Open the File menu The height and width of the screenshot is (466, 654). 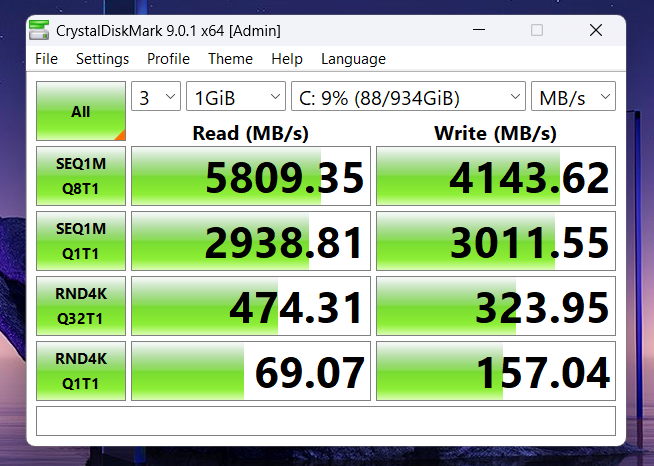[x=46, y=59]
